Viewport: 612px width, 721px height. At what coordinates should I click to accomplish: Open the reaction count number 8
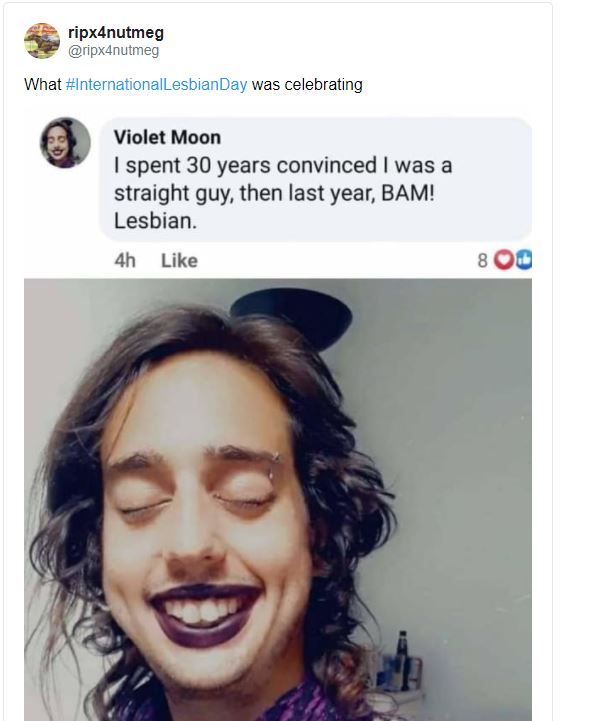click(x=482, y=260)
